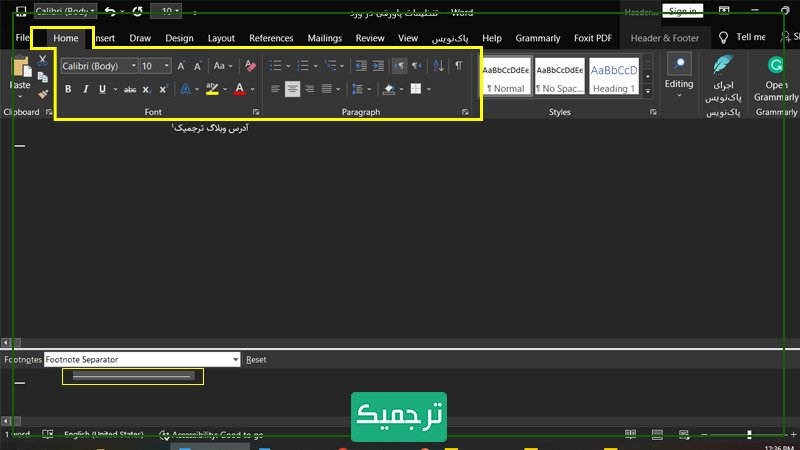This screenshot has width=800, height=450.
Task: Toggle right-to-left text direction
Action: click(x=417, y=66)
